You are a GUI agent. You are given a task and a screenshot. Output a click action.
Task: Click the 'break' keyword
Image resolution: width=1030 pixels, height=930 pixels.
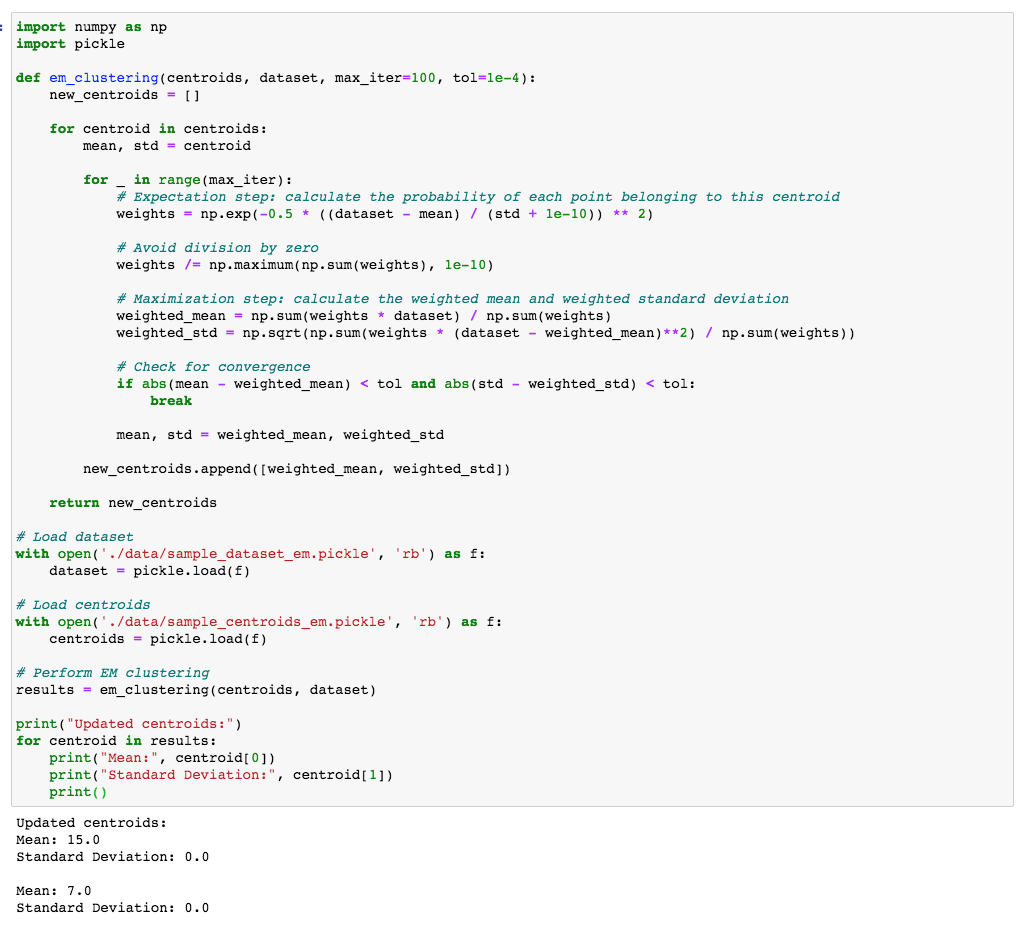click(171, 401)
